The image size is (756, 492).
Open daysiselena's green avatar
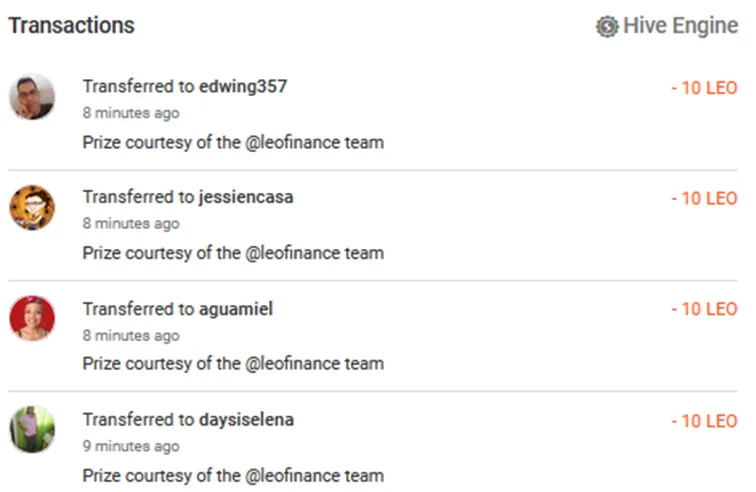(32, 429)
